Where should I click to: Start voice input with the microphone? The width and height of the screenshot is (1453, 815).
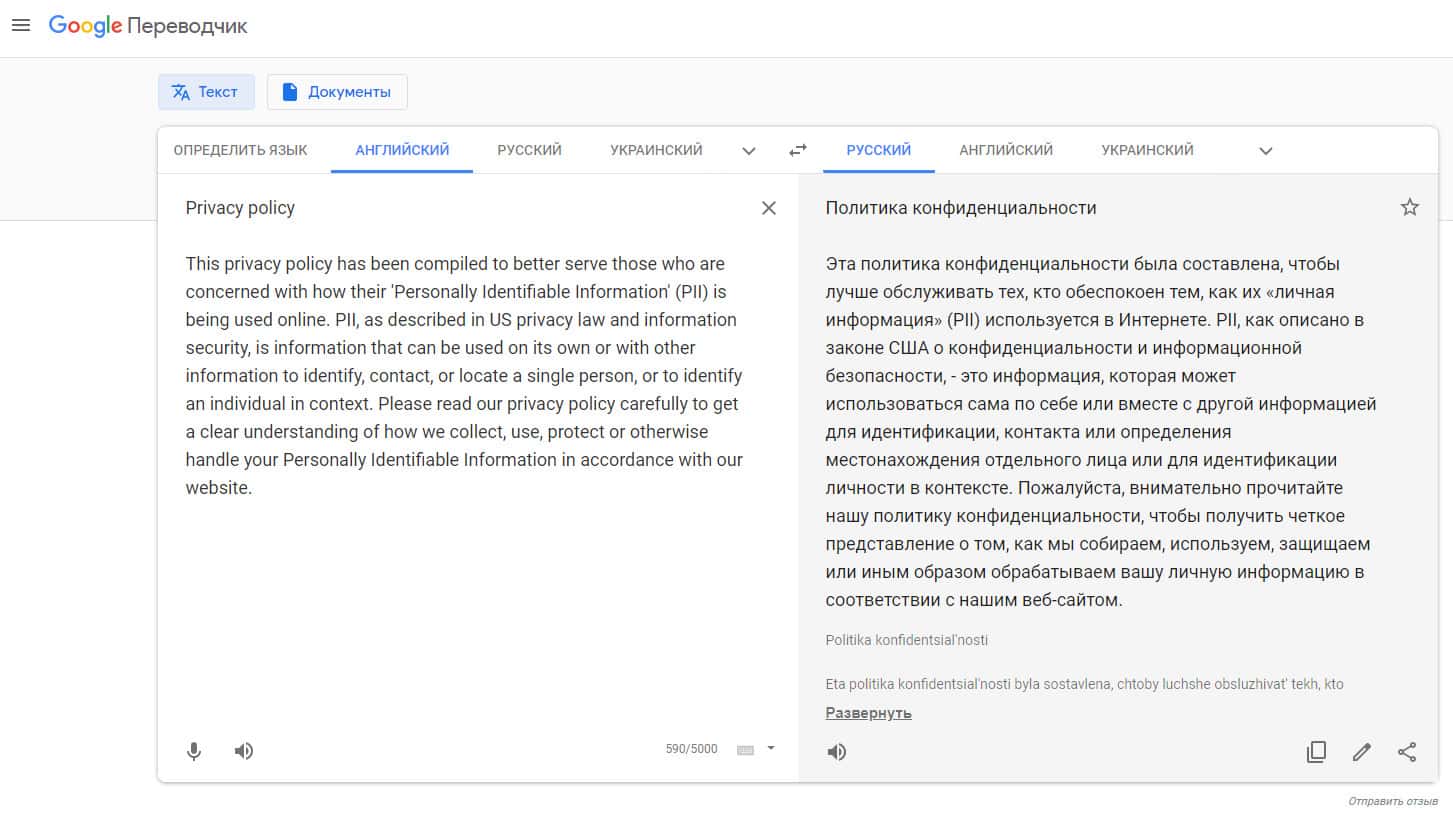coord(194,751)
